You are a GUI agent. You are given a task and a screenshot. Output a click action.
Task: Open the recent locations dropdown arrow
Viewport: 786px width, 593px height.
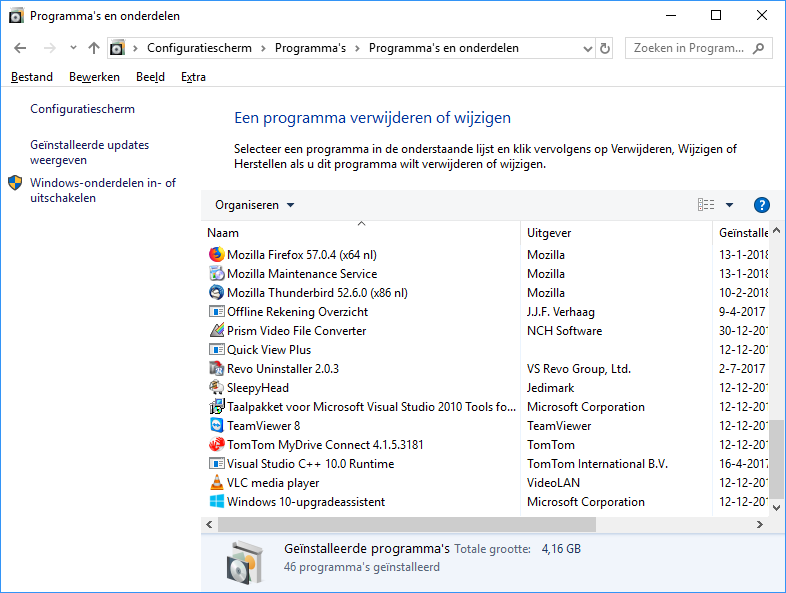coord(73,48)
